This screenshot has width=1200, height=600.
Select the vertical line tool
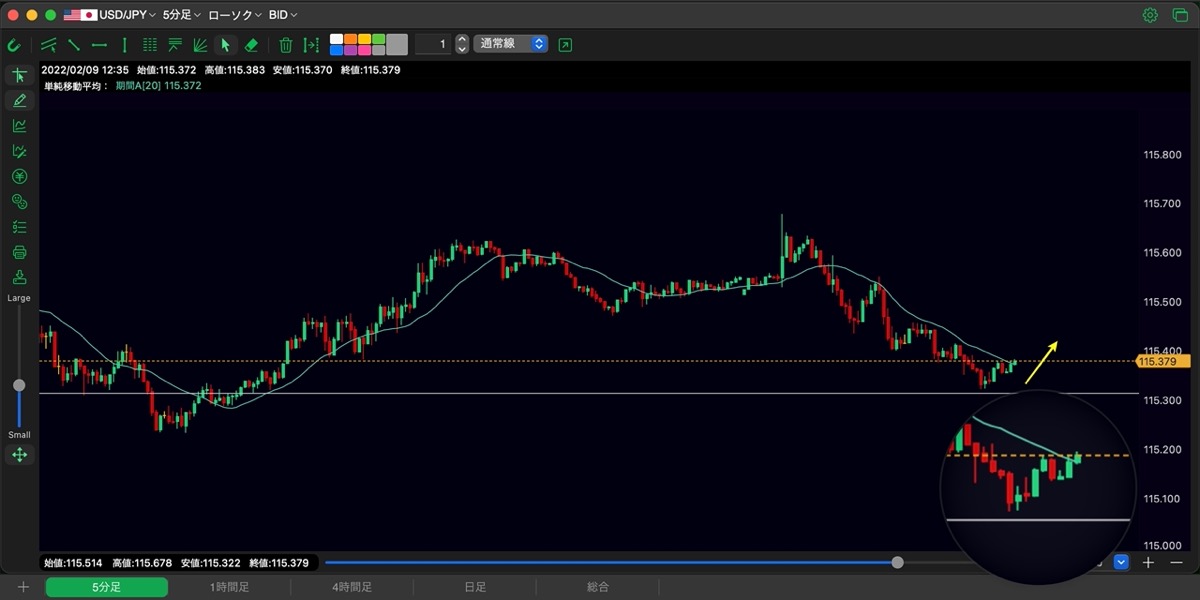click(x=124, y=45)
